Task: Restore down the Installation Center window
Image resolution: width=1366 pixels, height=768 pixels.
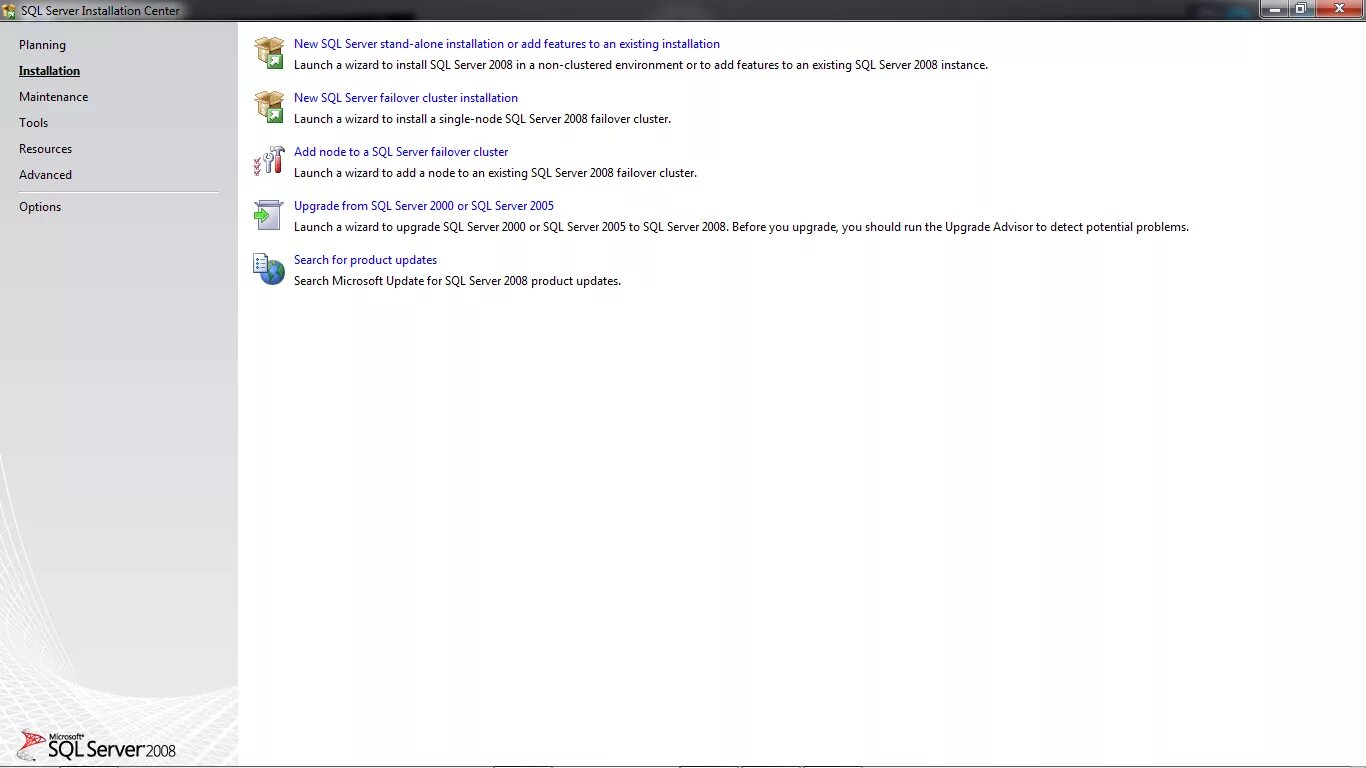Action: [x=1301, y=9]
